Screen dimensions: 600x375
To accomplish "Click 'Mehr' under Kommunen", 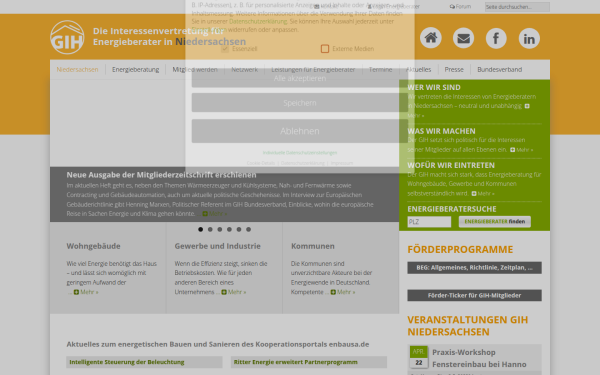I will click(x=343, y=292).
